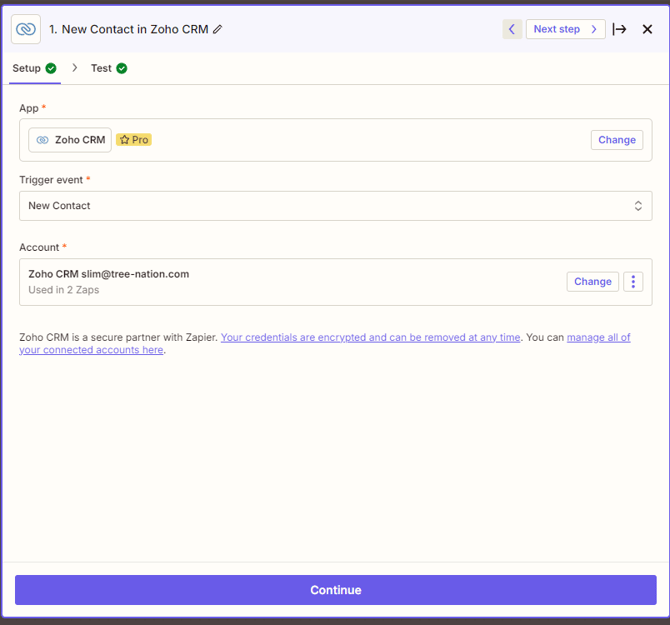670x625 pixels.
Task: Click the Next step button
Action: 565,29
